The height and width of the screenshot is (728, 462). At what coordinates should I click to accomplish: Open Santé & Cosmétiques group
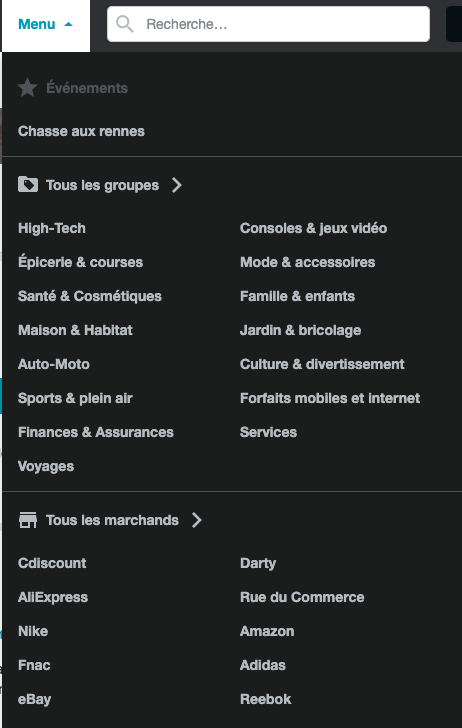point(90,296)
